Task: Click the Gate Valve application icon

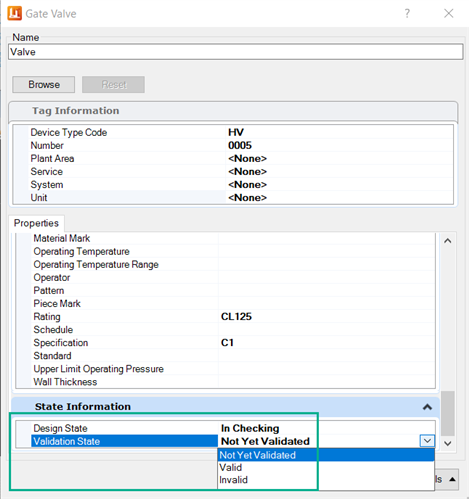Action: 15,13
